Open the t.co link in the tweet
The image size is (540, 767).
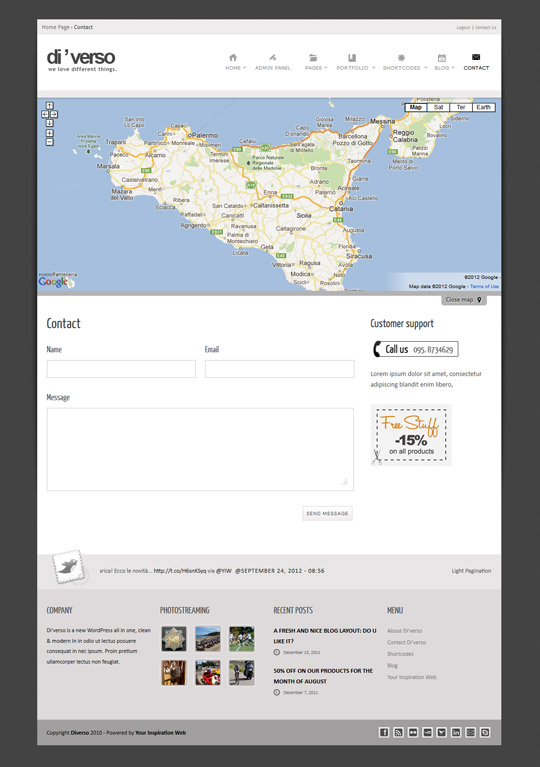click(x=180, y=571)
